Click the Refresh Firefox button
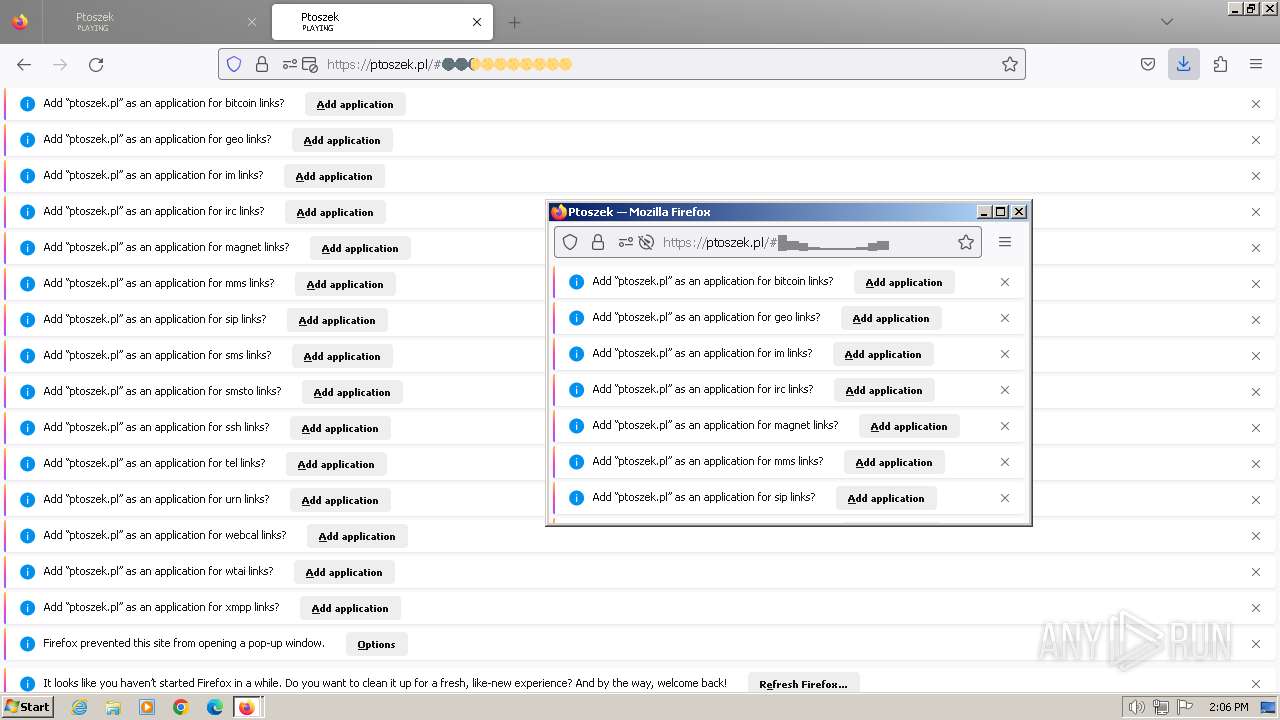This screenshot has height=720, width=1280. tap(803, 684)
